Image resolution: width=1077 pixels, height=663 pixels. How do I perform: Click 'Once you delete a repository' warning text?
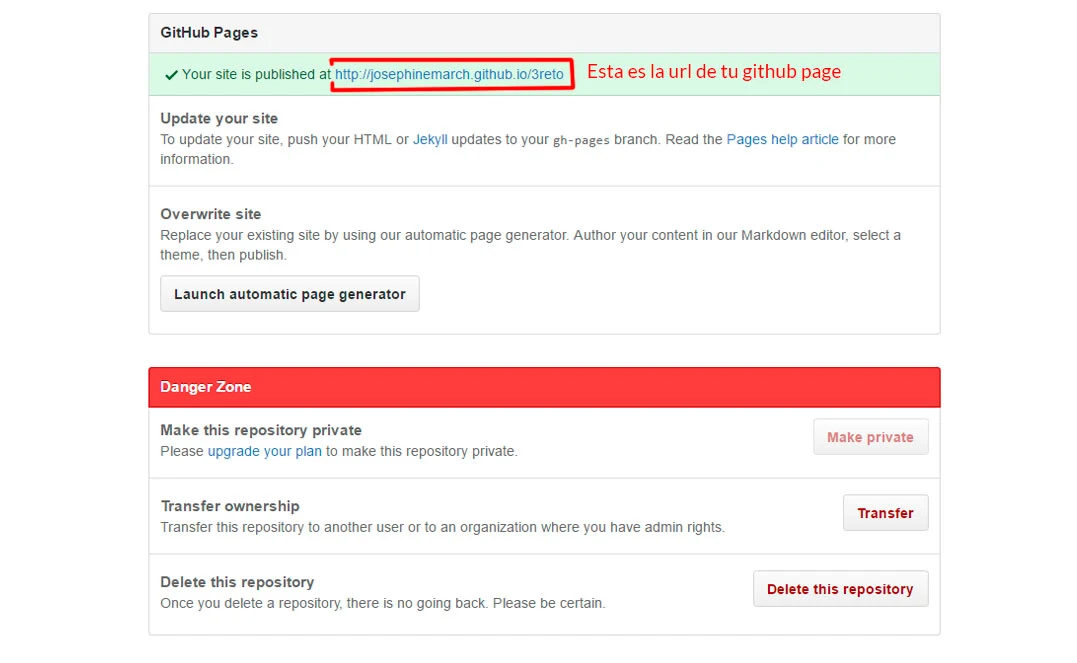click(x=383, y=603)
